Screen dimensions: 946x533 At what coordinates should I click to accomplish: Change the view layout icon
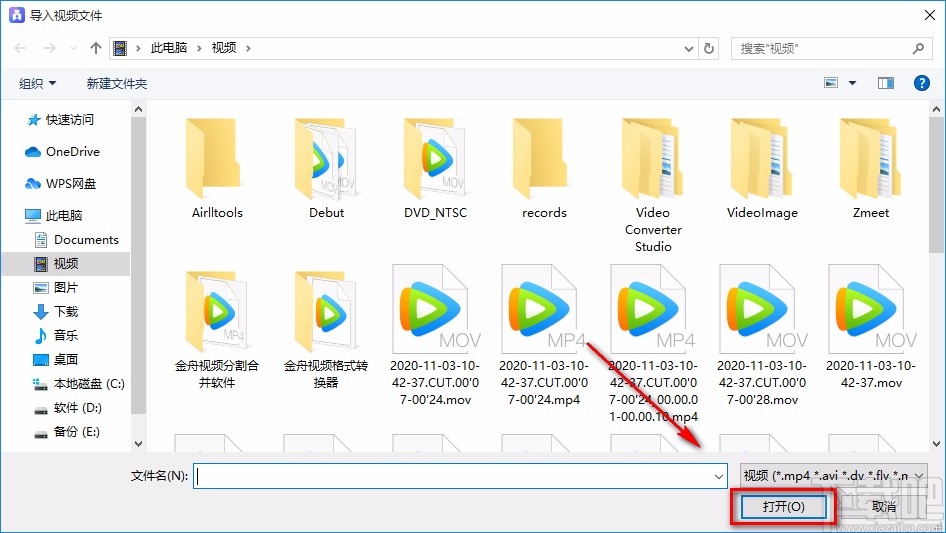pyautogui.click(x=831, y=83)
